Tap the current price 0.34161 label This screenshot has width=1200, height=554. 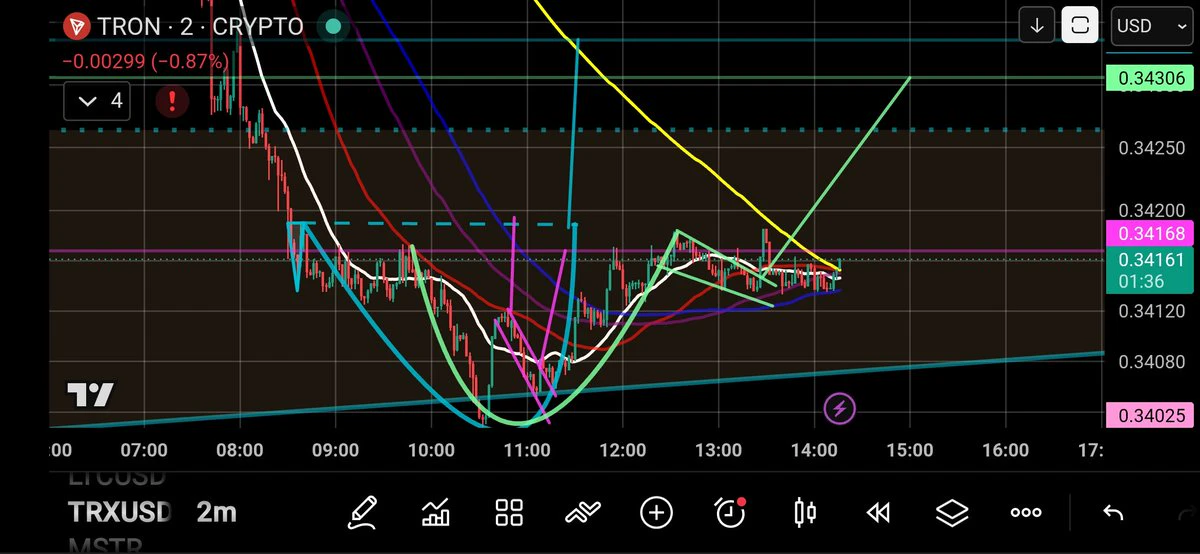click(x=1150, y=270)
